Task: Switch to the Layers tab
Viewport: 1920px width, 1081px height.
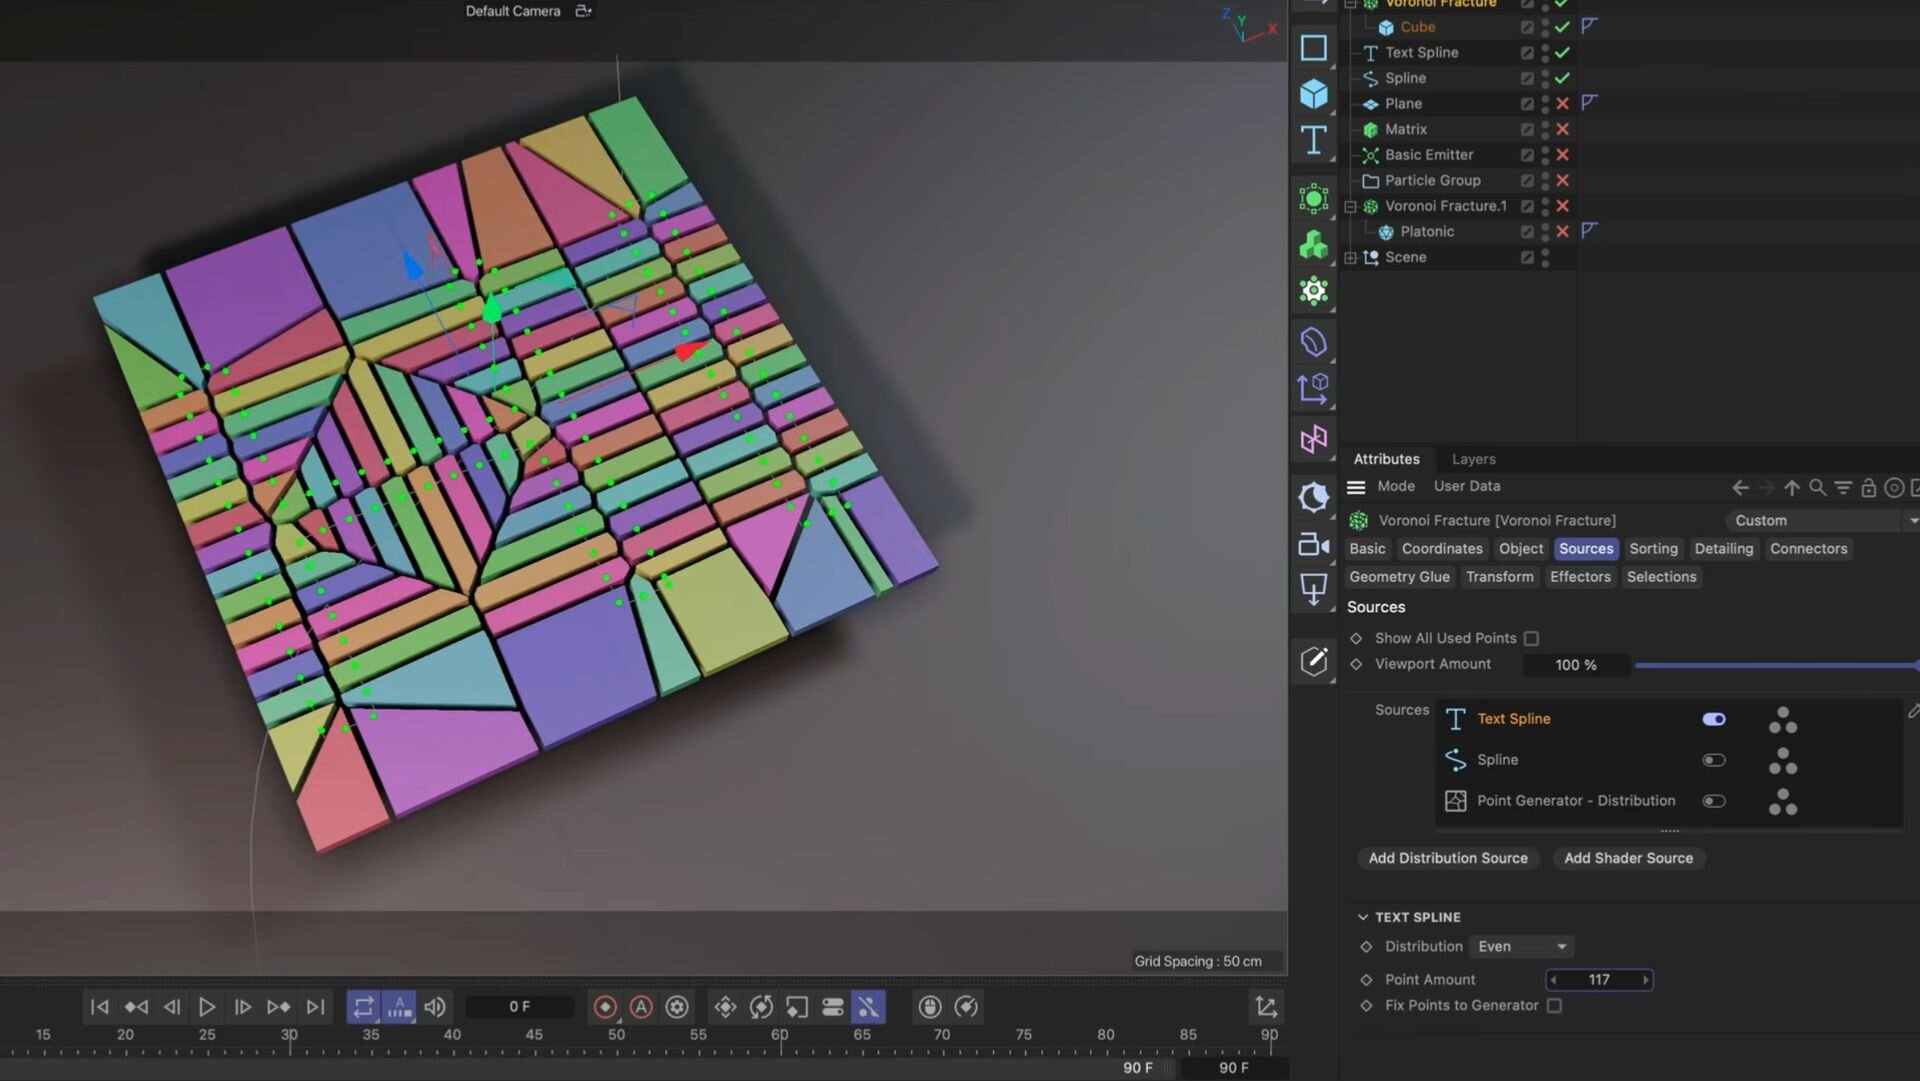Action: [x=1473, y=459]
